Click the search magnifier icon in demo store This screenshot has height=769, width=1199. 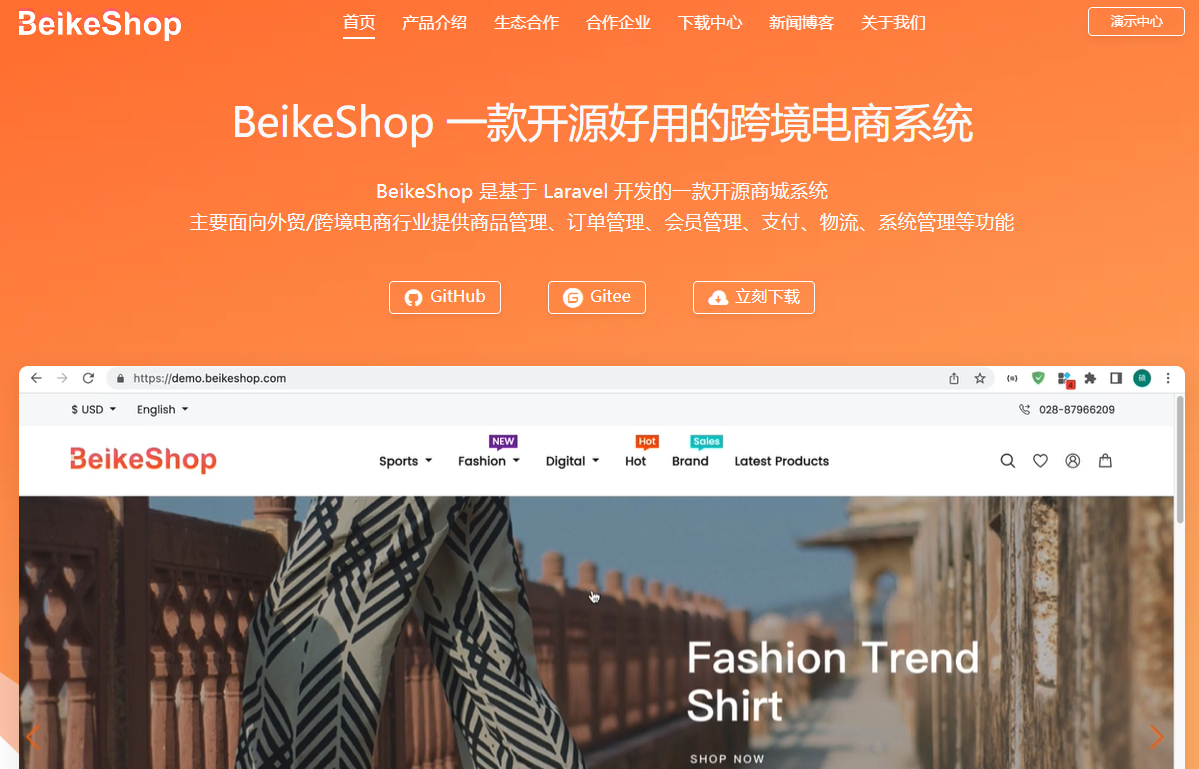click(x=1008, y=461)
